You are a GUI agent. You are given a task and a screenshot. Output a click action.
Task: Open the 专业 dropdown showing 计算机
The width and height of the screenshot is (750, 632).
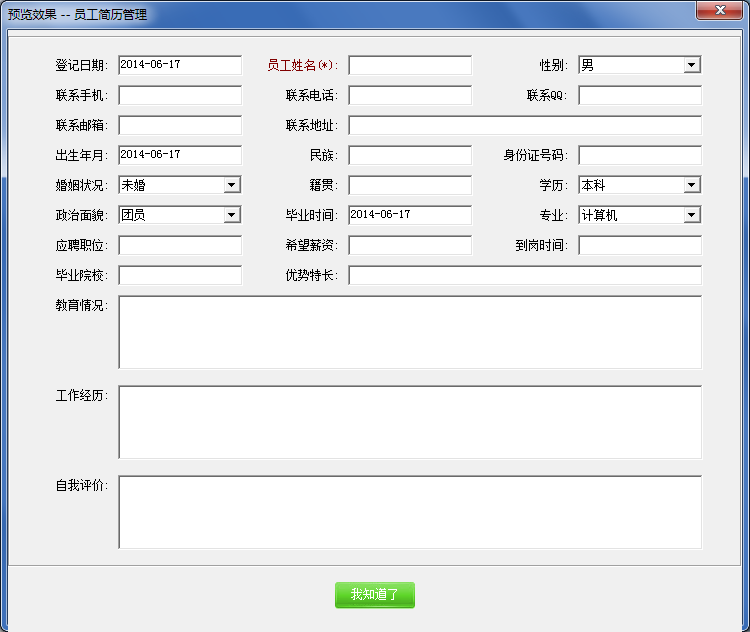click(640, 215)
